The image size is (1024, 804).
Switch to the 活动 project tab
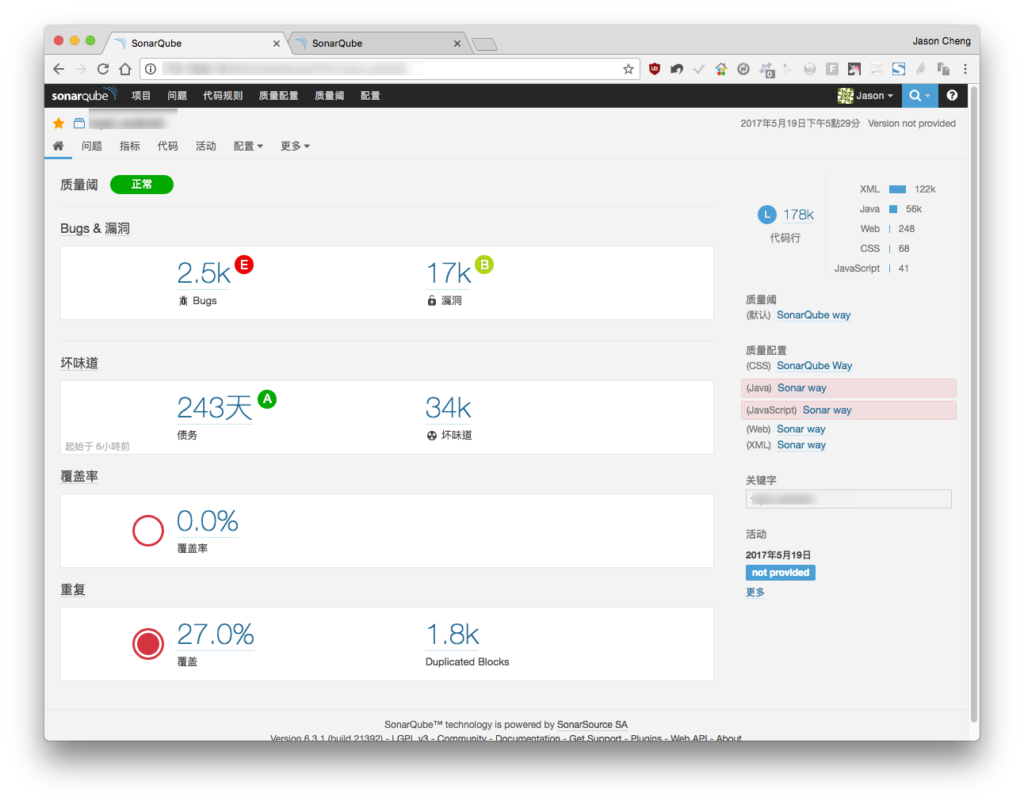click(206, 146)
